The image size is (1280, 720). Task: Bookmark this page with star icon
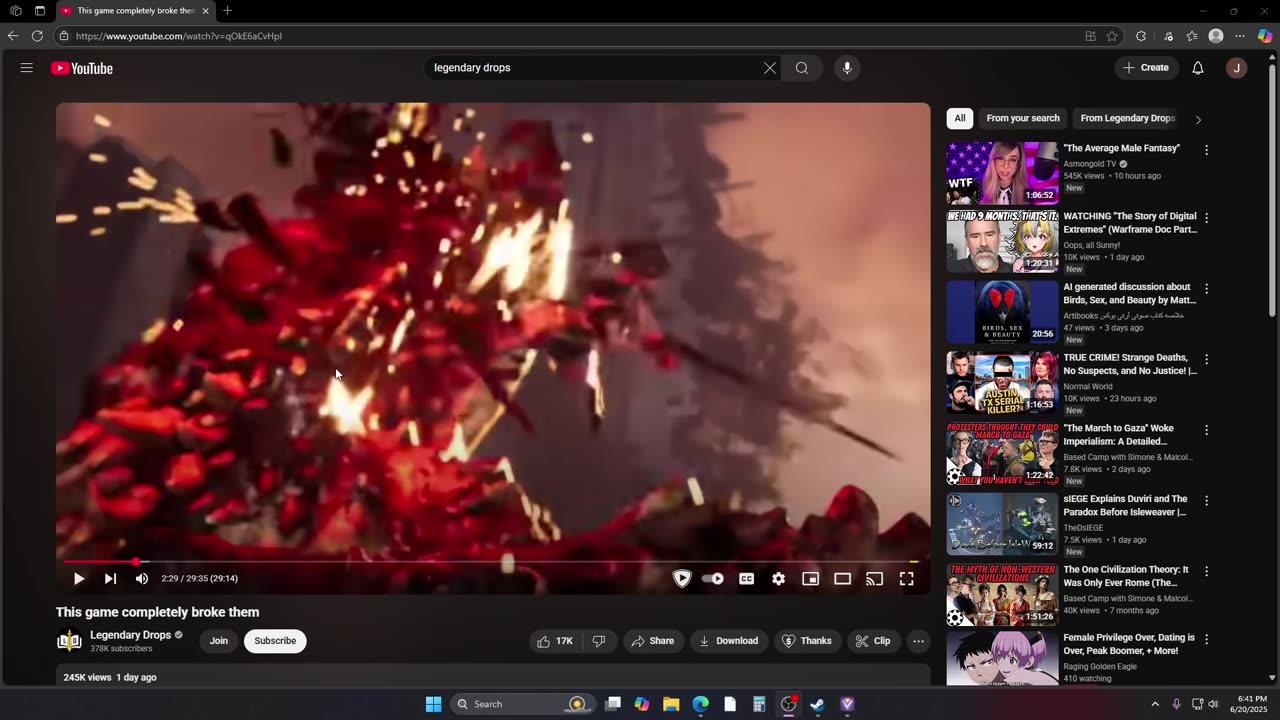tap(1112, 36)
